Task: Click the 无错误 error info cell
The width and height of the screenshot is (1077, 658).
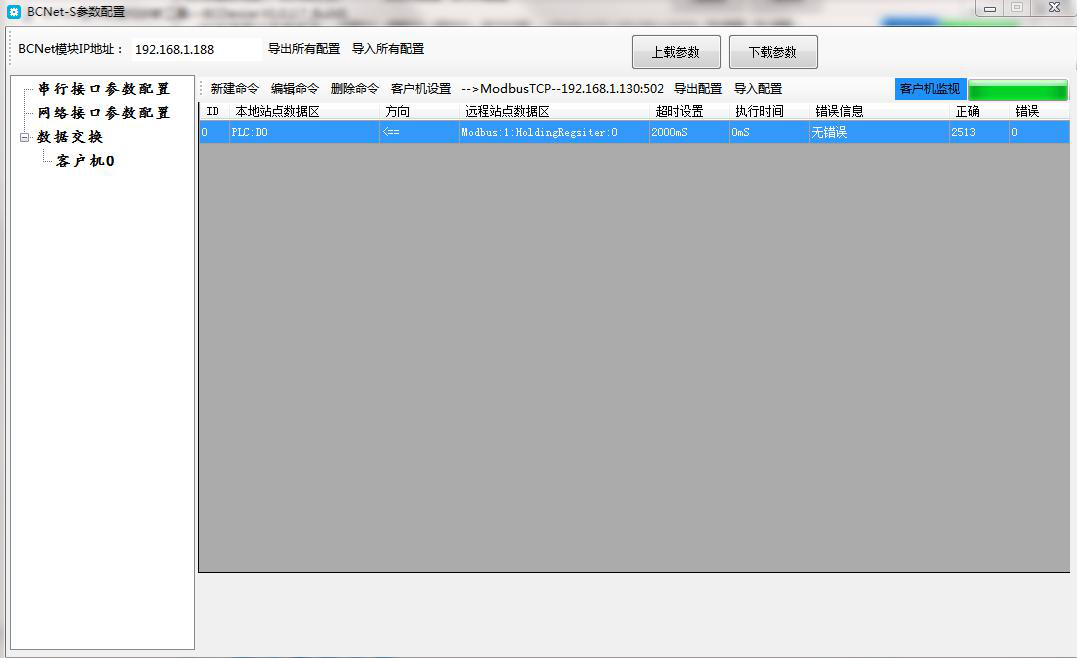Action: pyautogui.click(x=878, y=132)
